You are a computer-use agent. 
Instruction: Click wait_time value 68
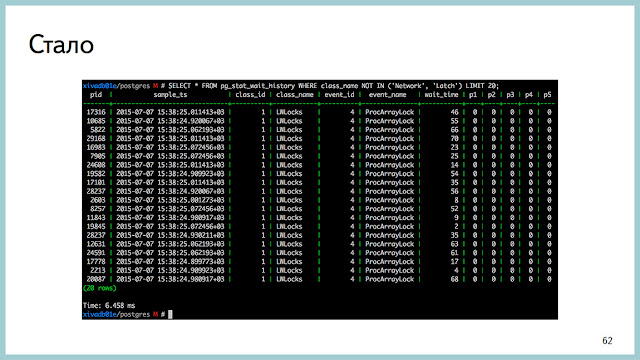pyautogui.click(x=455, y=279)
